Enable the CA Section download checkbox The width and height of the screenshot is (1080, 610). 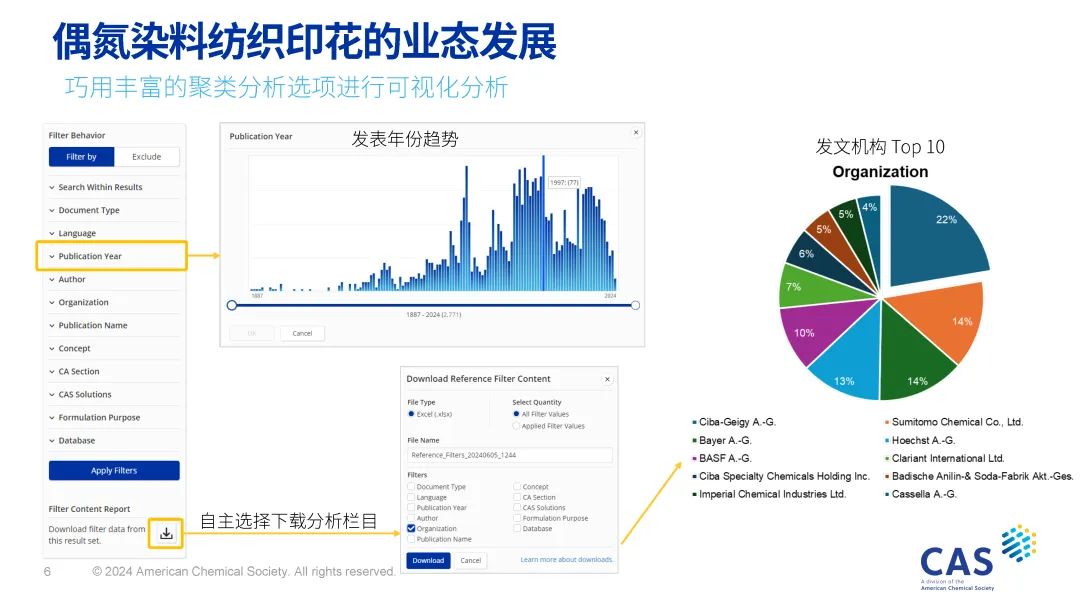[x=517, y=496]
